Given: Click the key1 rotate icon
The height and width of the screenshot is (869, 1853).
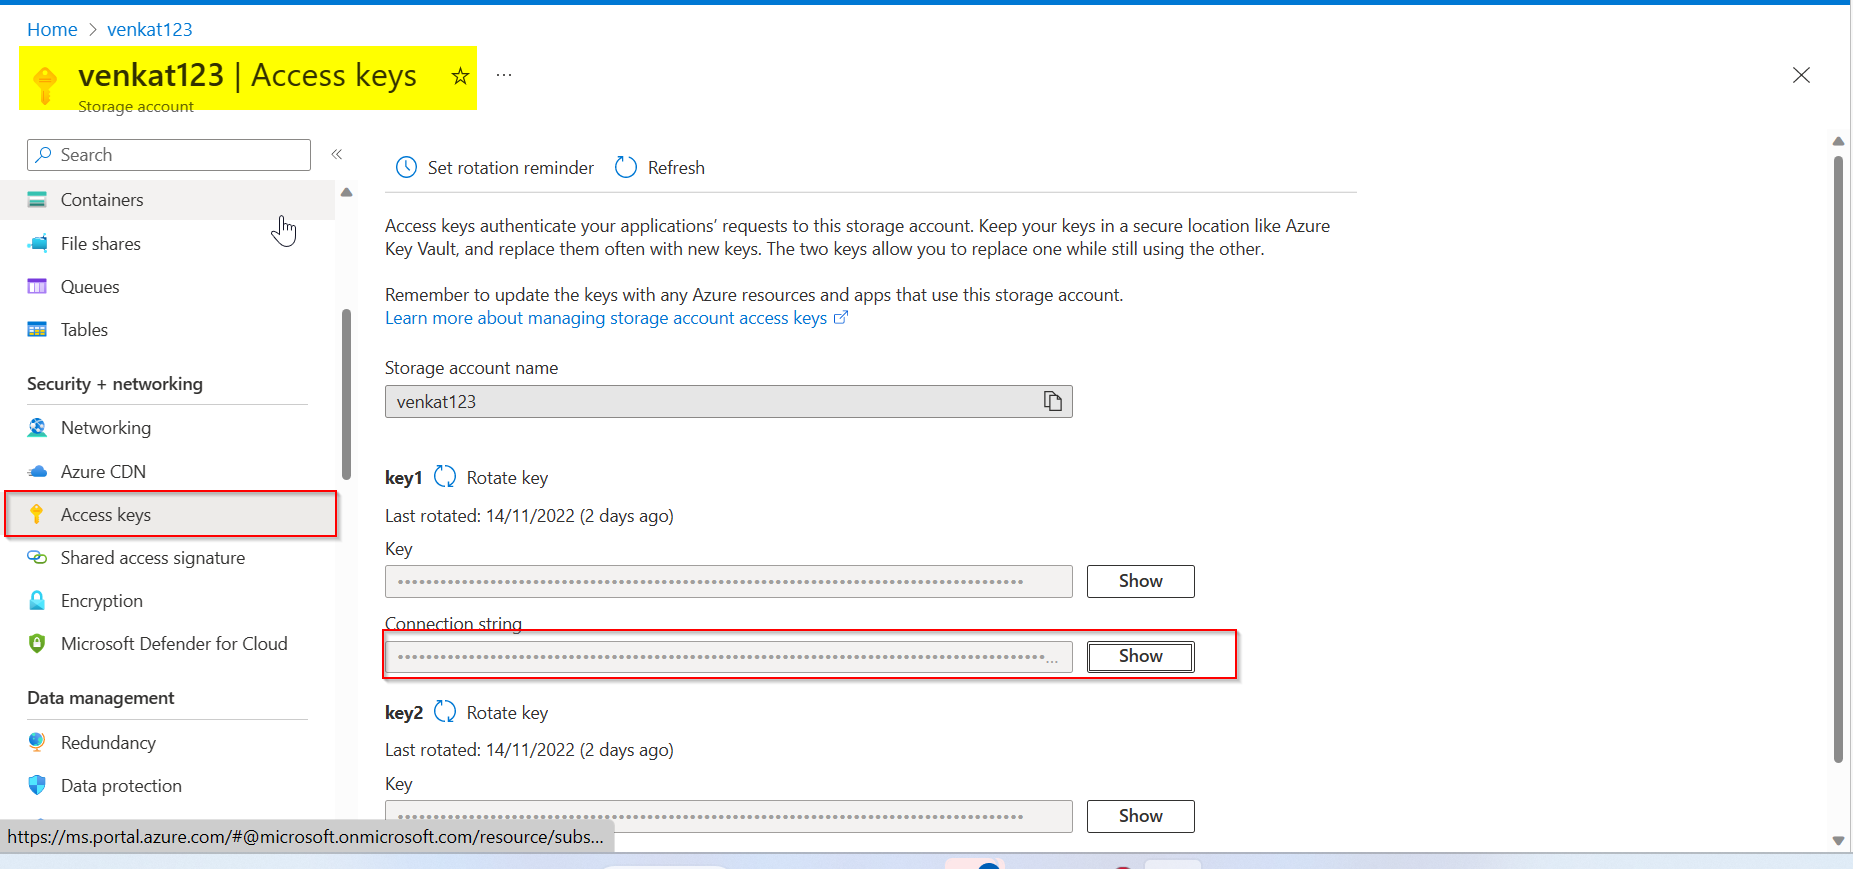Looking at the screenshot, I should point(445,477).
